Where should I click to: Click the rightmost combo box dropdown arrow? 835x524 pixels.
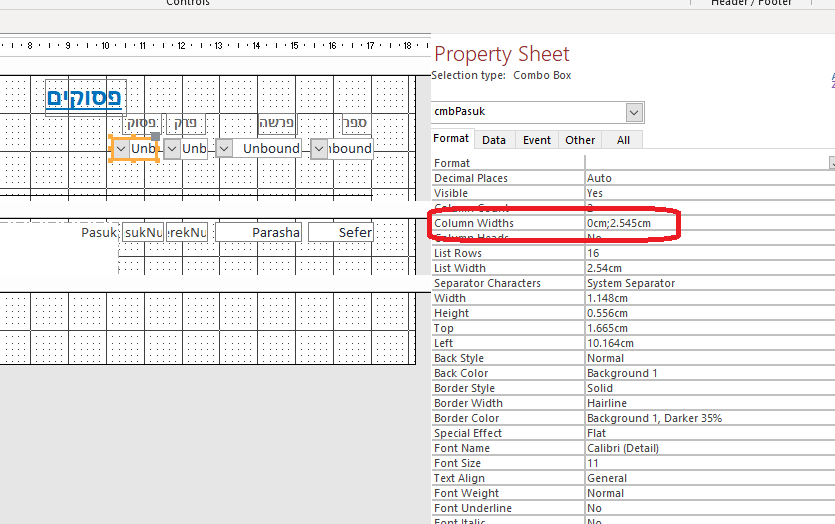point(319,149)
